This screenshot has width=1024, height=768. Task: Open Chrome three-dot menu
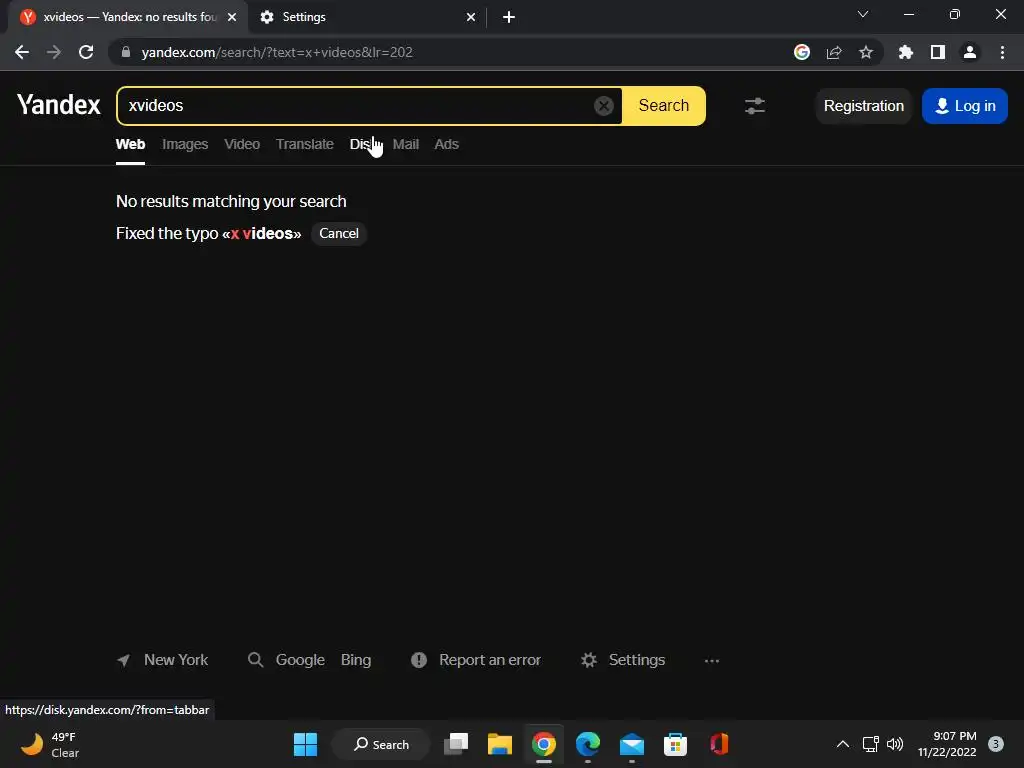click(1002, 52)
